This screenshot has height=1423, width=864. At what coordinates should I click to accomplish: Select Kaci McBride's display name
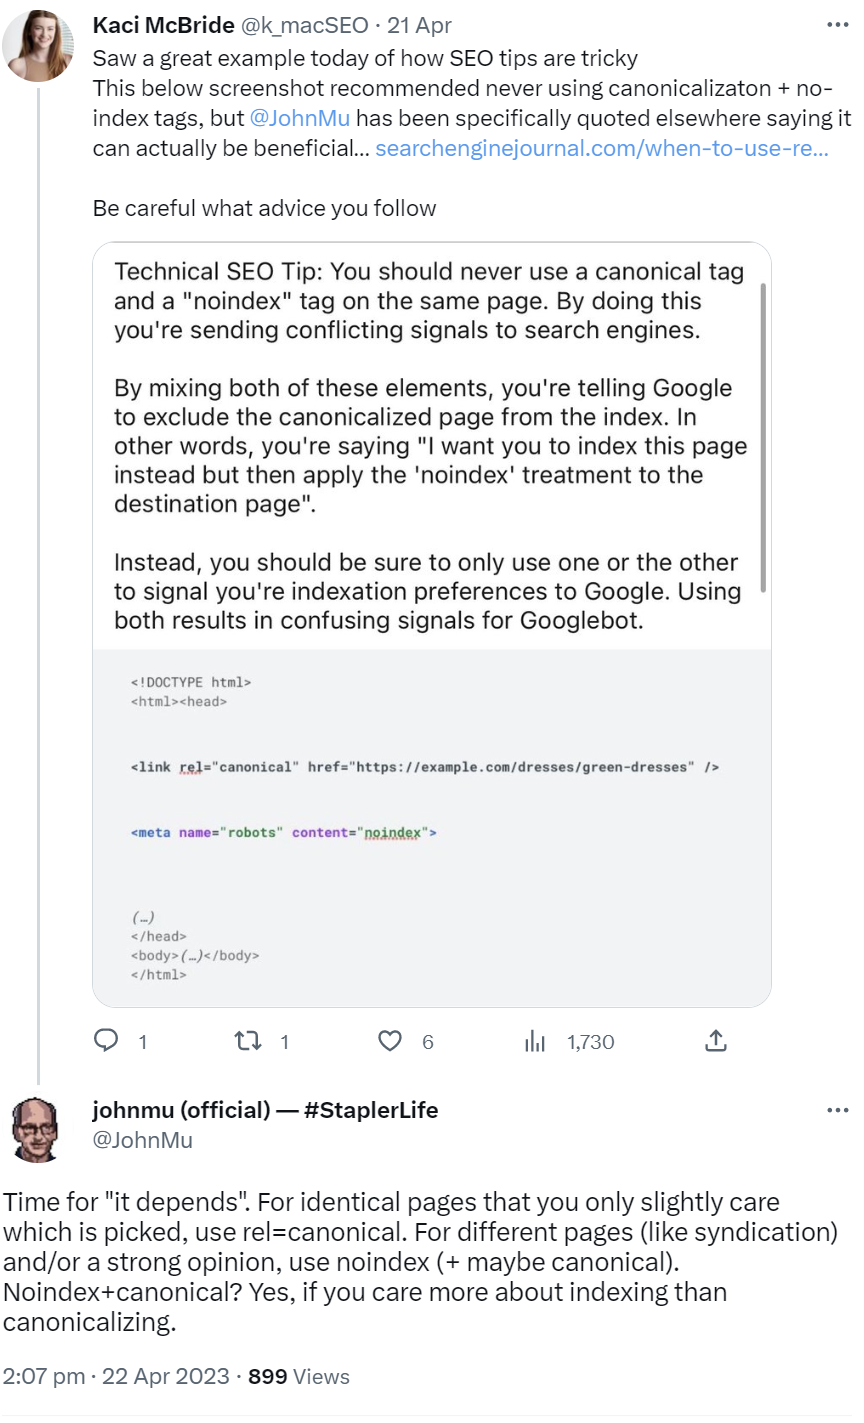[163, 25]
